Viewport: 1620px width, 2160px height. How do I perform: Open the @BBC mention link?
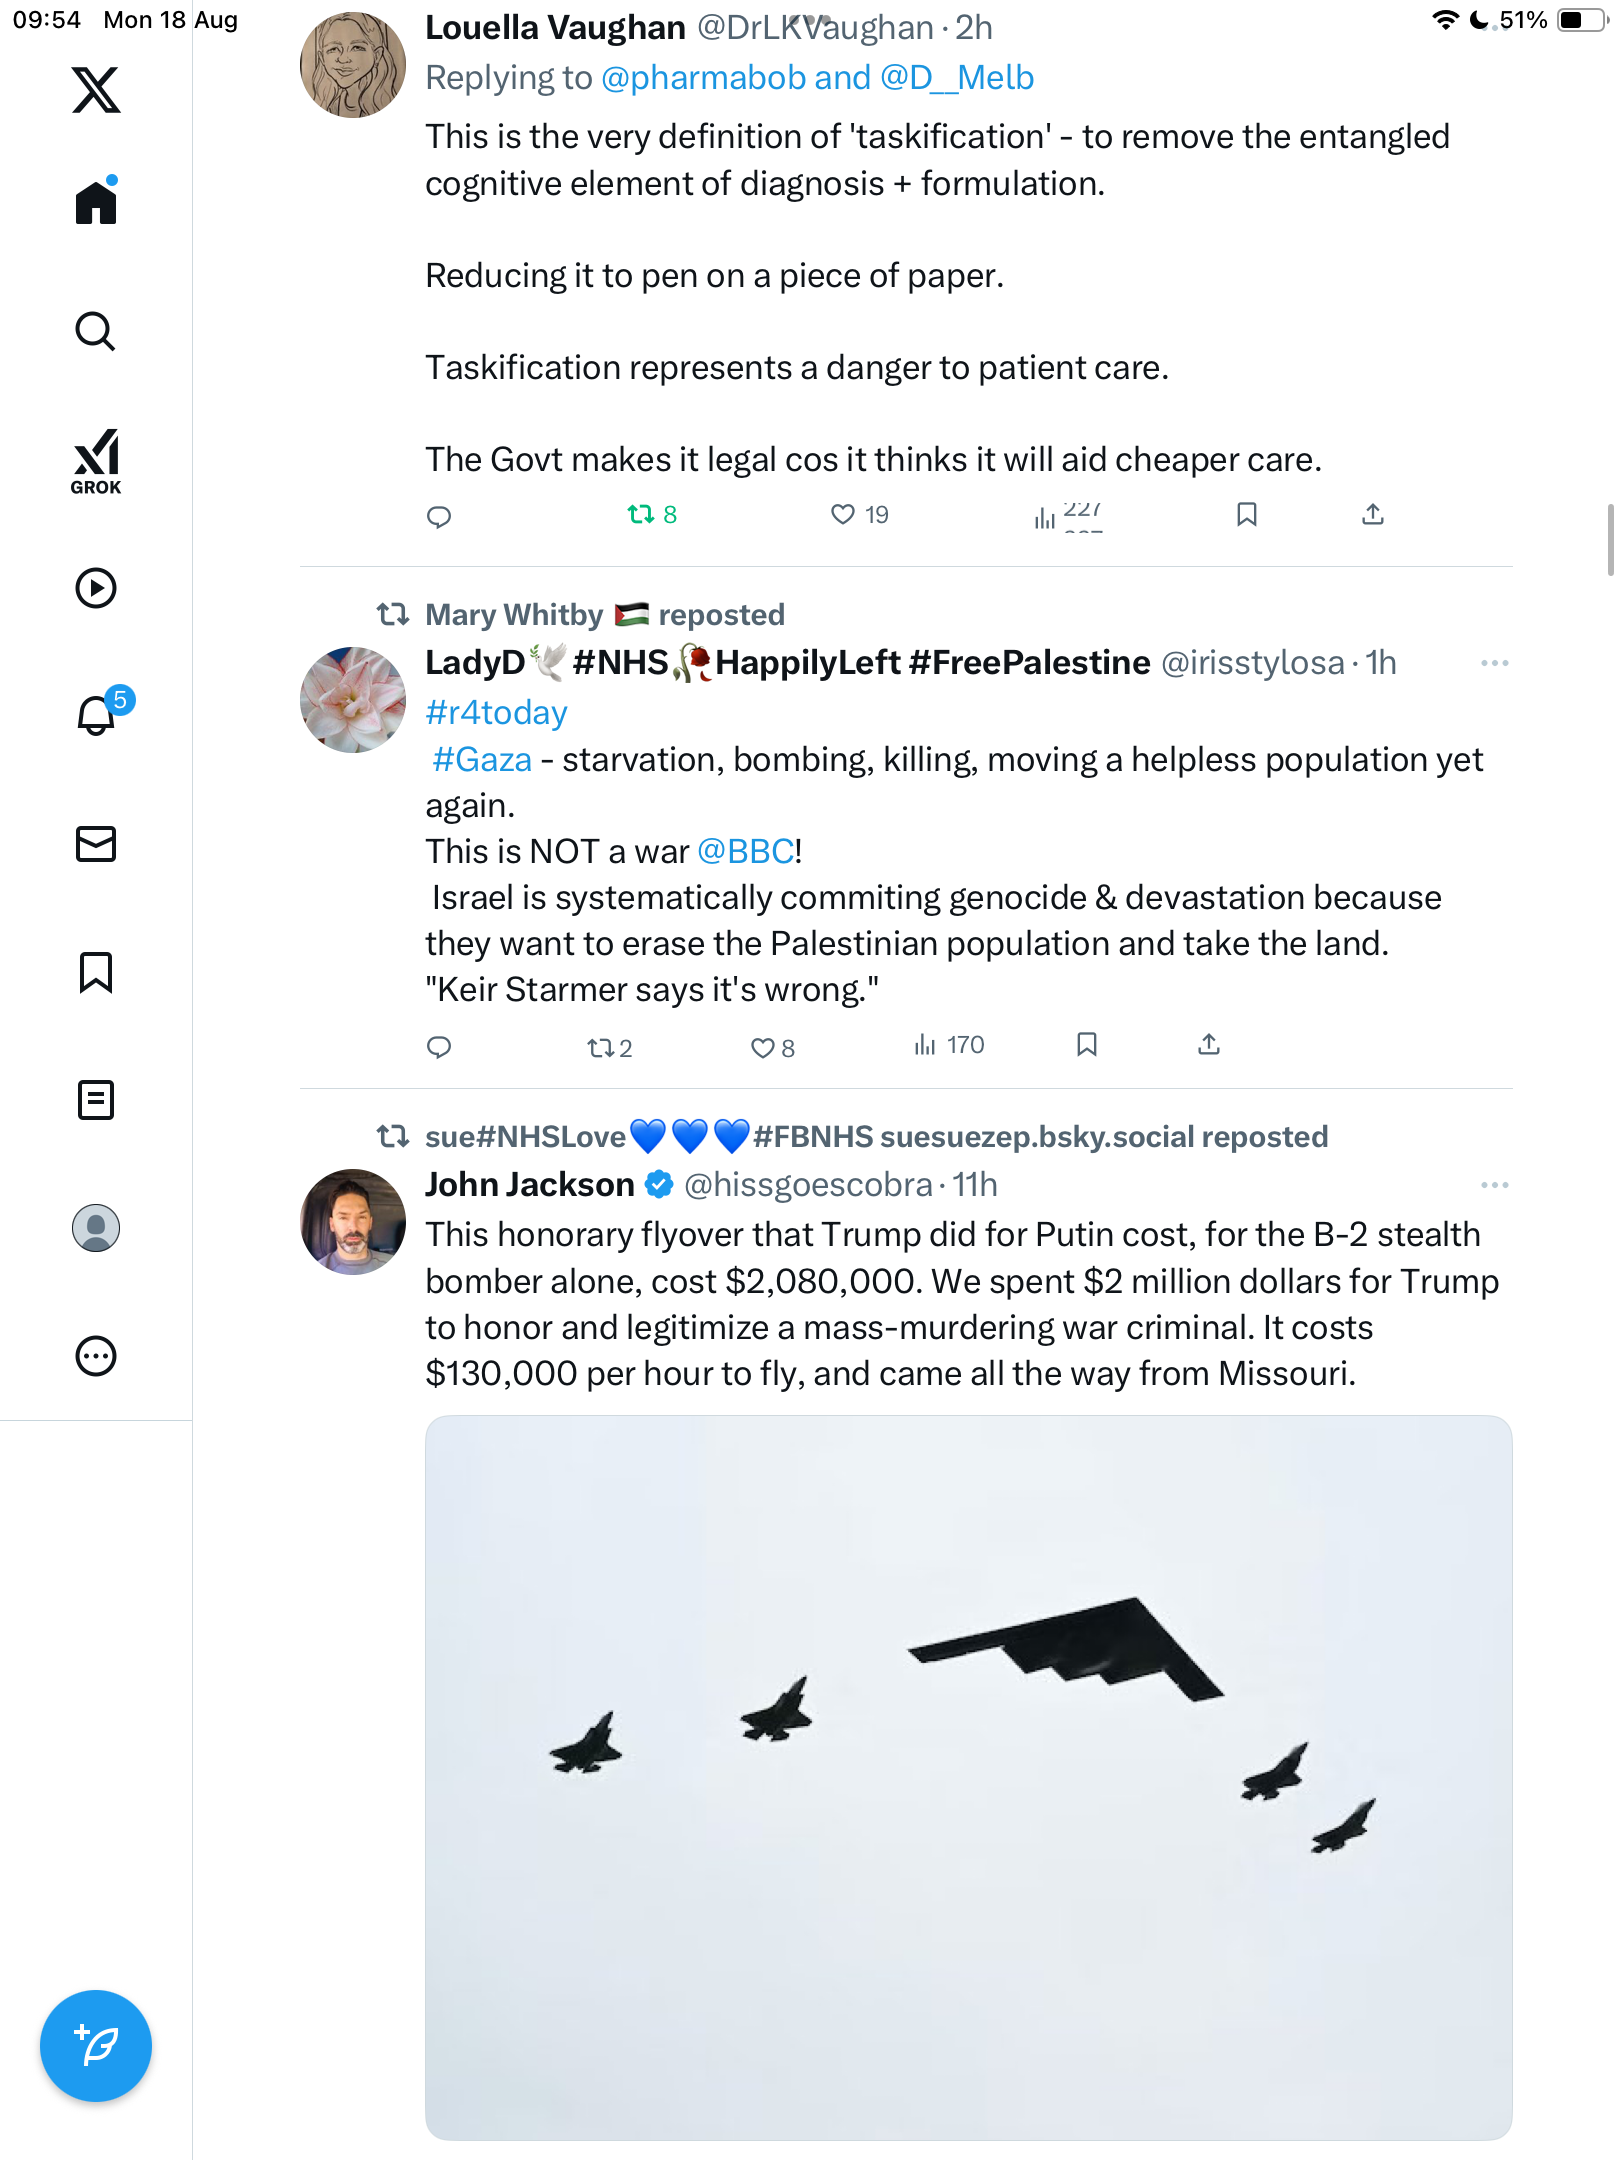[x=745, y=852]
